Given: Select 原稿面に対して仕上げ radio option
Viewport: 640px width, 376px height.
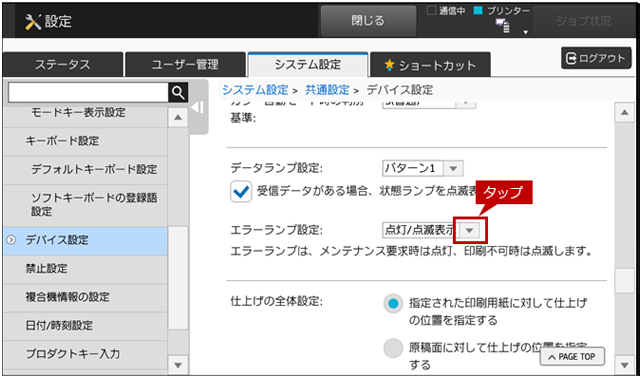Looking at the screenshot, I should [x=393, y=348].
